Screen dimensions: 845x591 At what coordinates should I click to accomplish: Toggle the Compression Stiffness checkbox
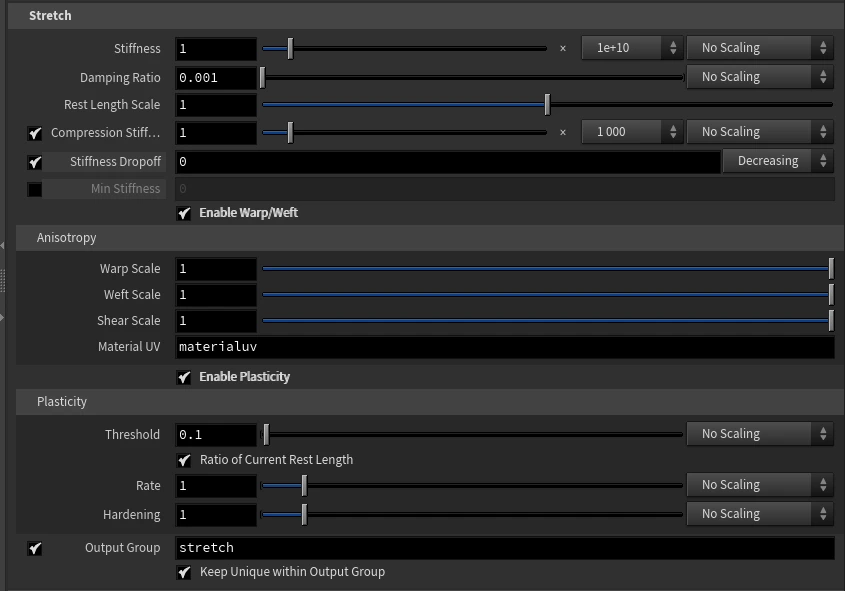click(35, 133)
